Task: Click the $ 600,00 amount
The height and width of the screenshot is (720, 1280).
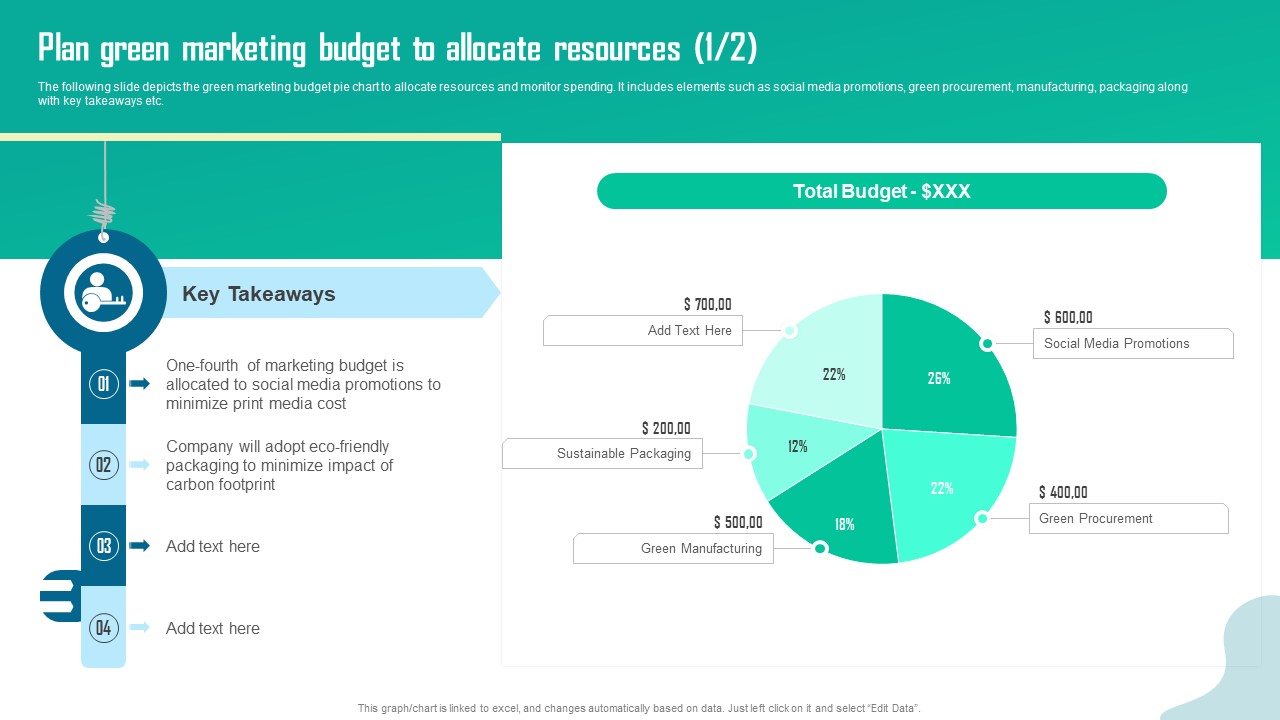Action: [x=1068, y=317]
